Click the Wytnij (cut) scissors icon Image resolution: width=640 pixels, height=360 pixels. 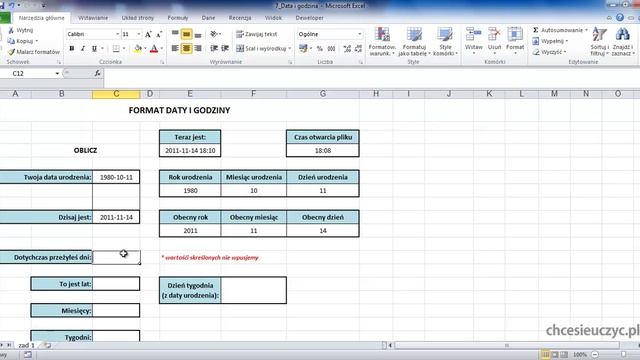tap(11, 31)
